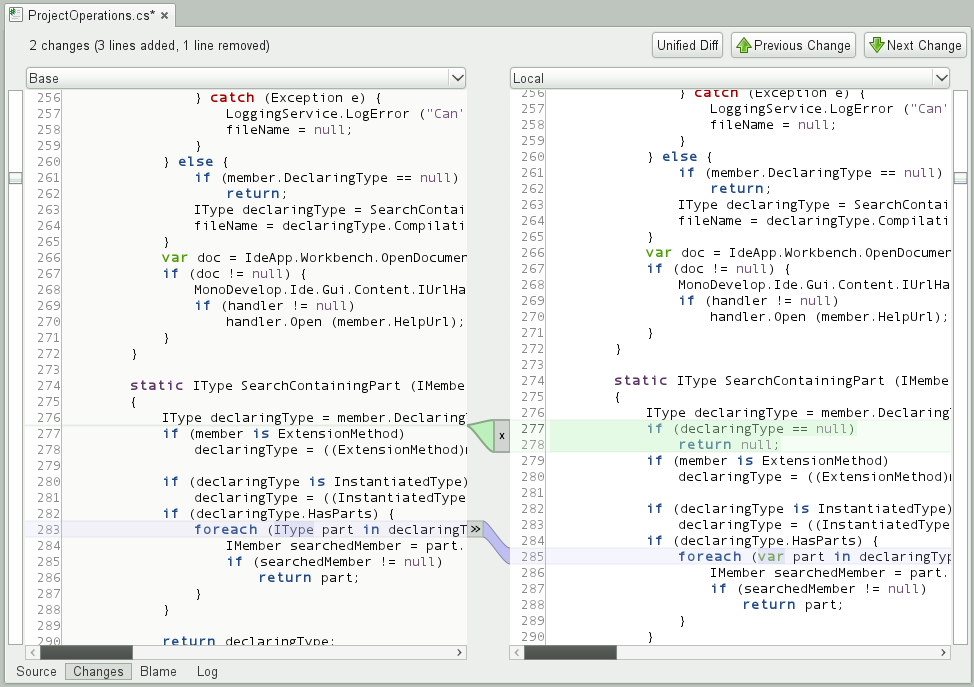Close the ProjectOperations.cs tab

tap(164, 16)
